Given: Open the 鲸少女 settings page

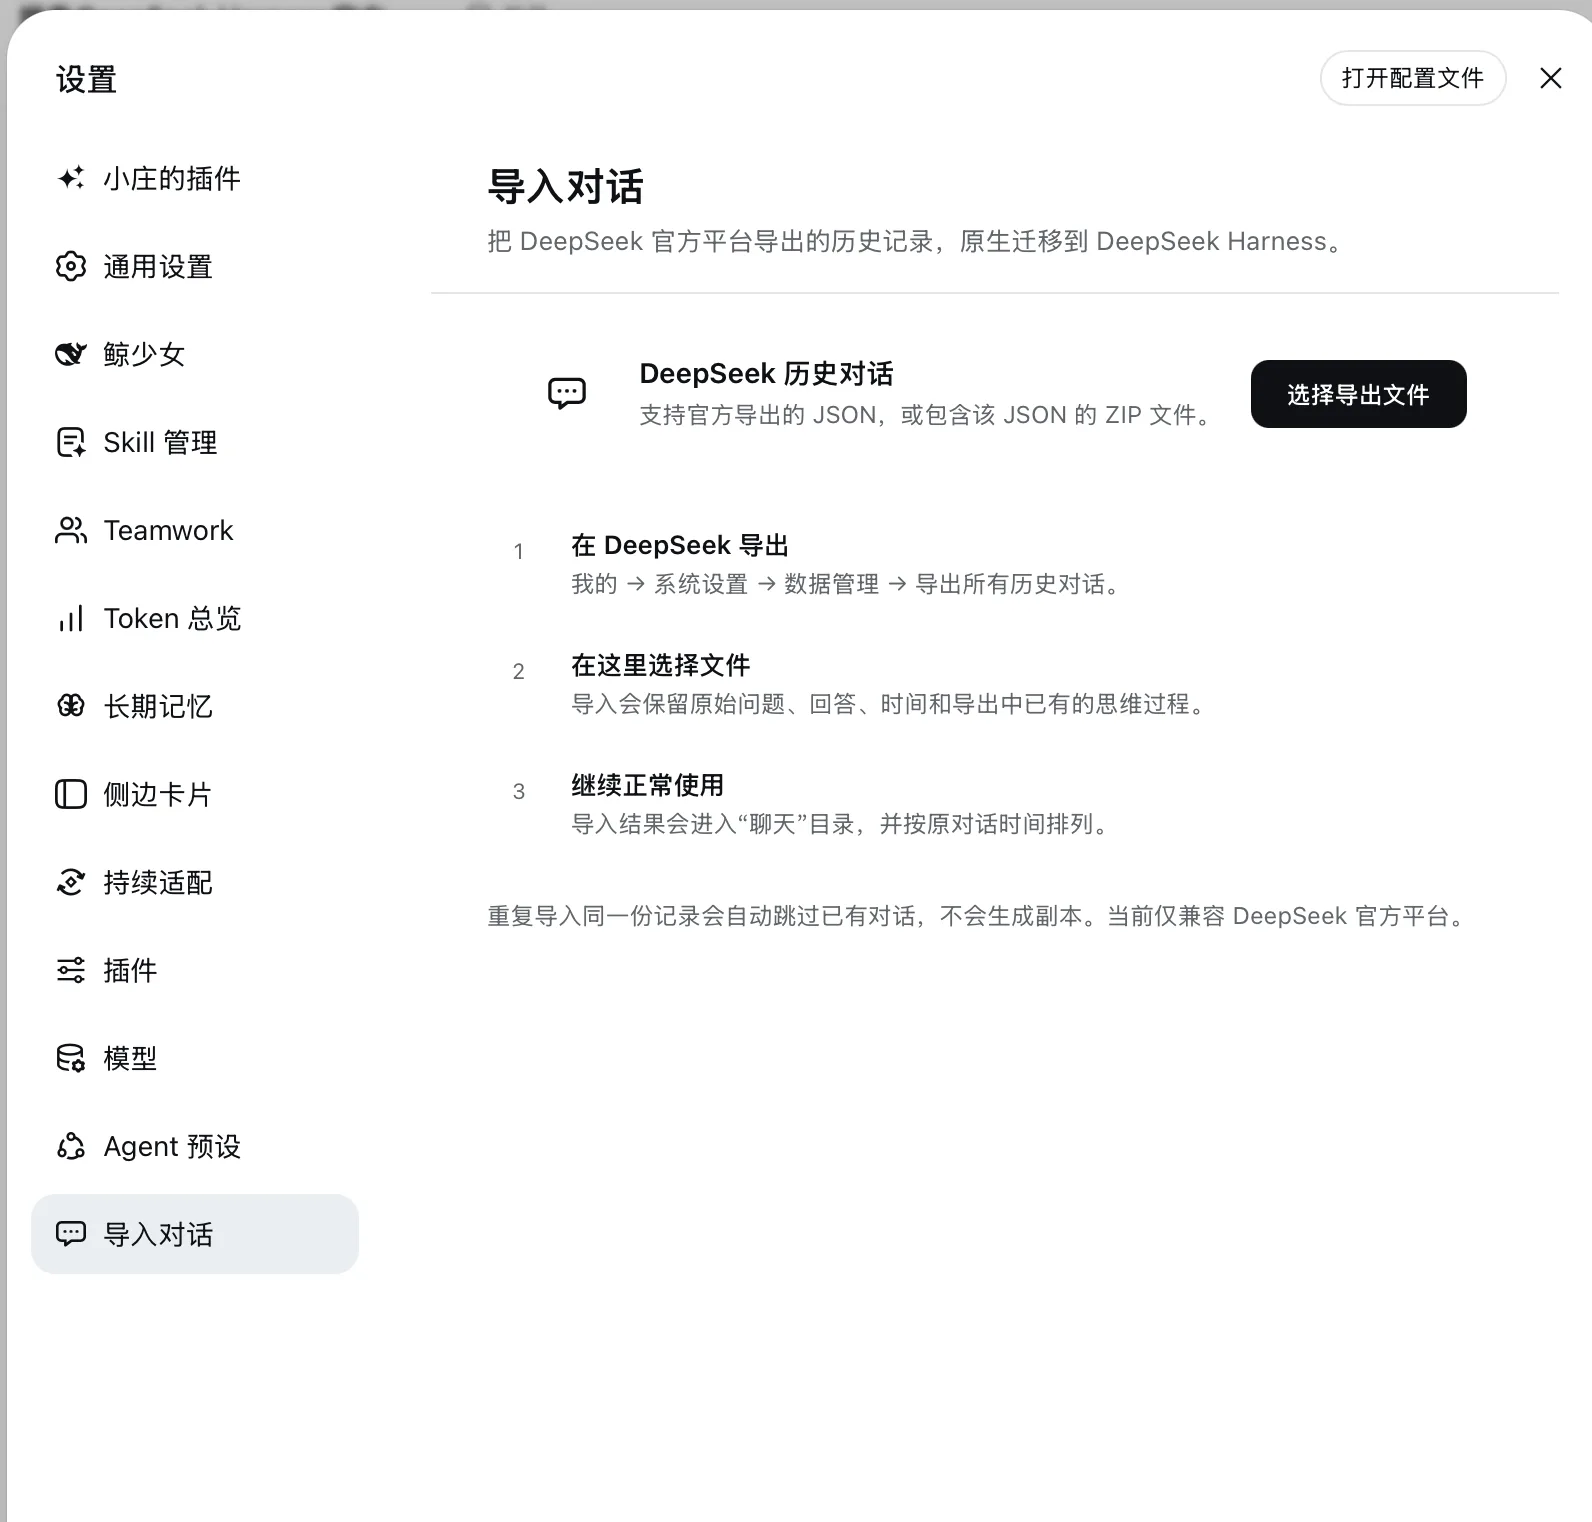Looking at the screenshot, I should coord(195,354).
